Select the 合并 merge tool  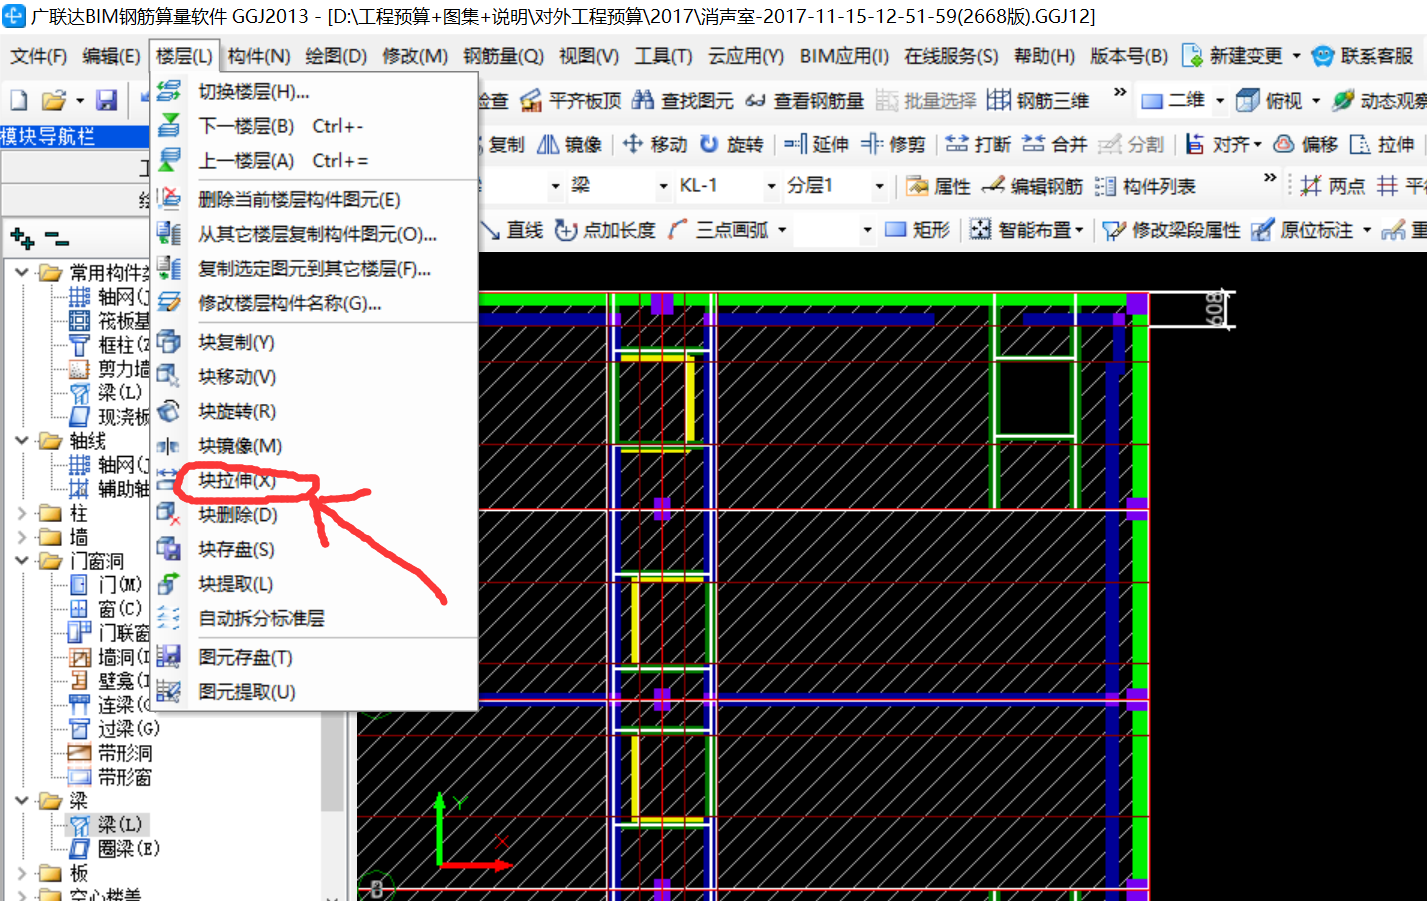click(x=1055, y=144)
